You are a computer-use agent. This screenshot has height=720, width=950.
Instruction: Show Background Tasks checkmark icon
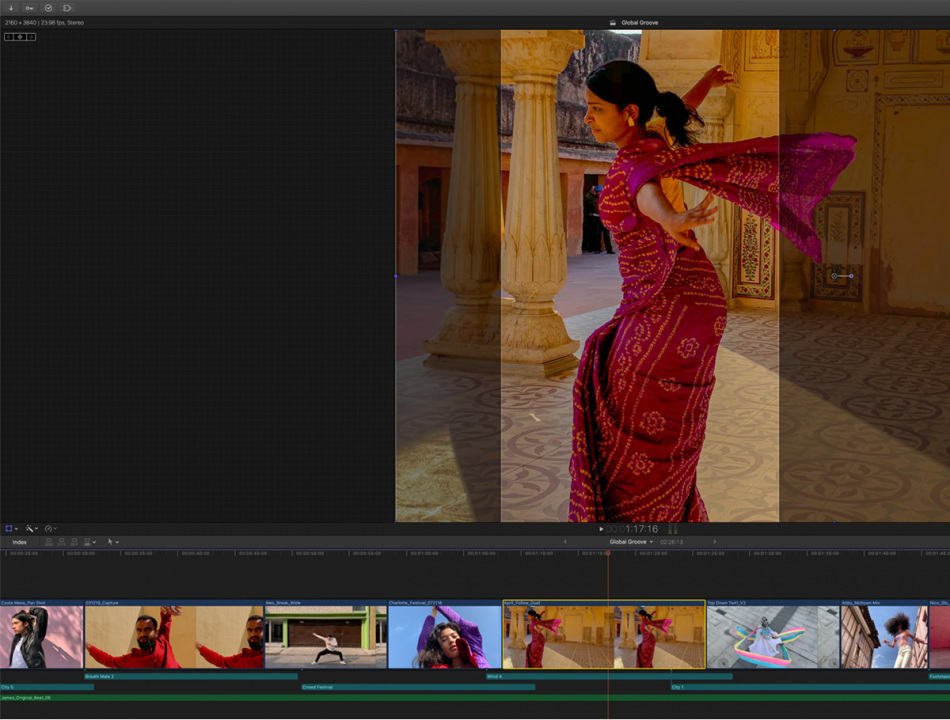[48, 8]
